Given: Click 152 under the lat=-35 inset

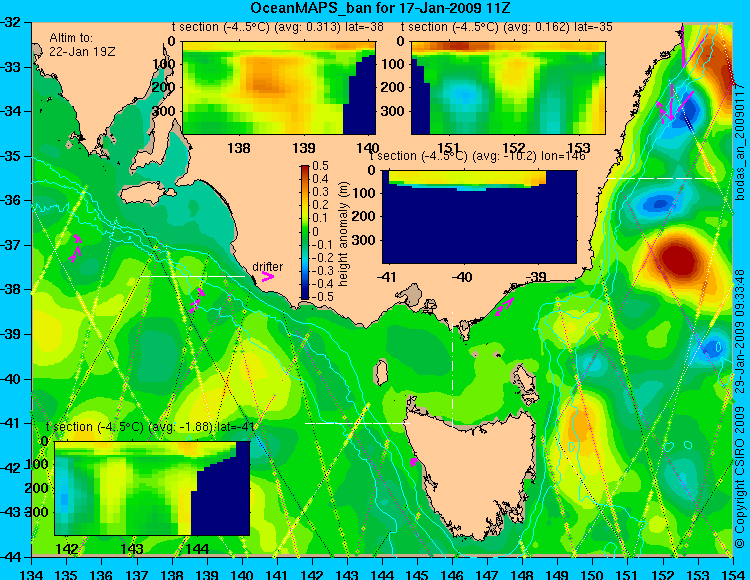Looking at the screenshot, I should coord(514,148).
